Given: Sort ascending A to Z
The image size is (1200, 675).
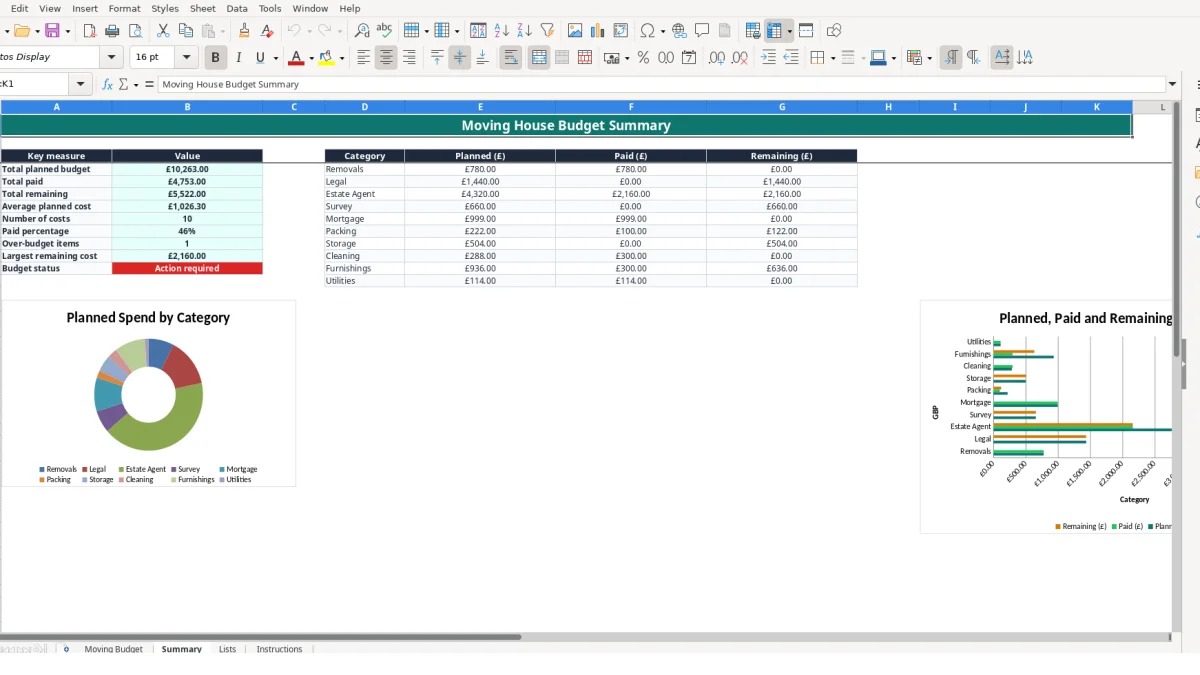Looking at the screenshot, I should pyautogui.click(x=502, y=31).
